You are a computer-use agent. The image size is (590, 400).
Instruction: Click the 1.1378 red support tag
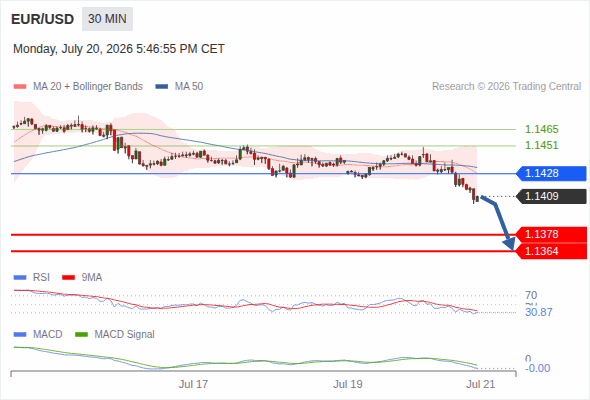(551, 234)
